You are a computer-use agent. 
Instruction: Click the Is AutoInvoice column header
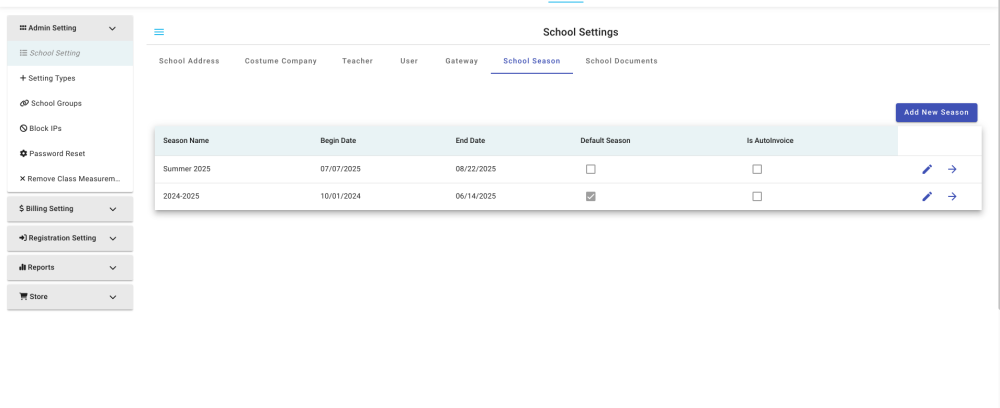pyautogui.click(x=770, y=141)
